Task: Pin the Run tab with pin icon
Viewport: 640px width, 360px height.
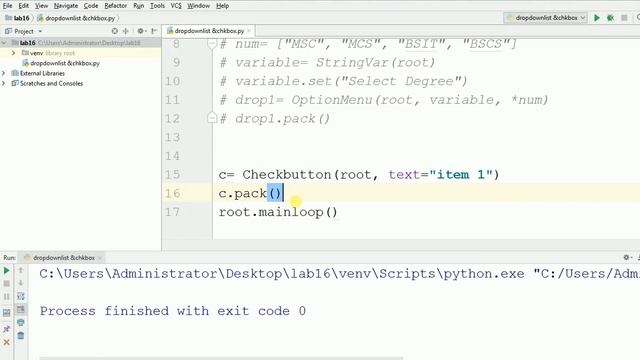Action: click(x=7, y=329)
